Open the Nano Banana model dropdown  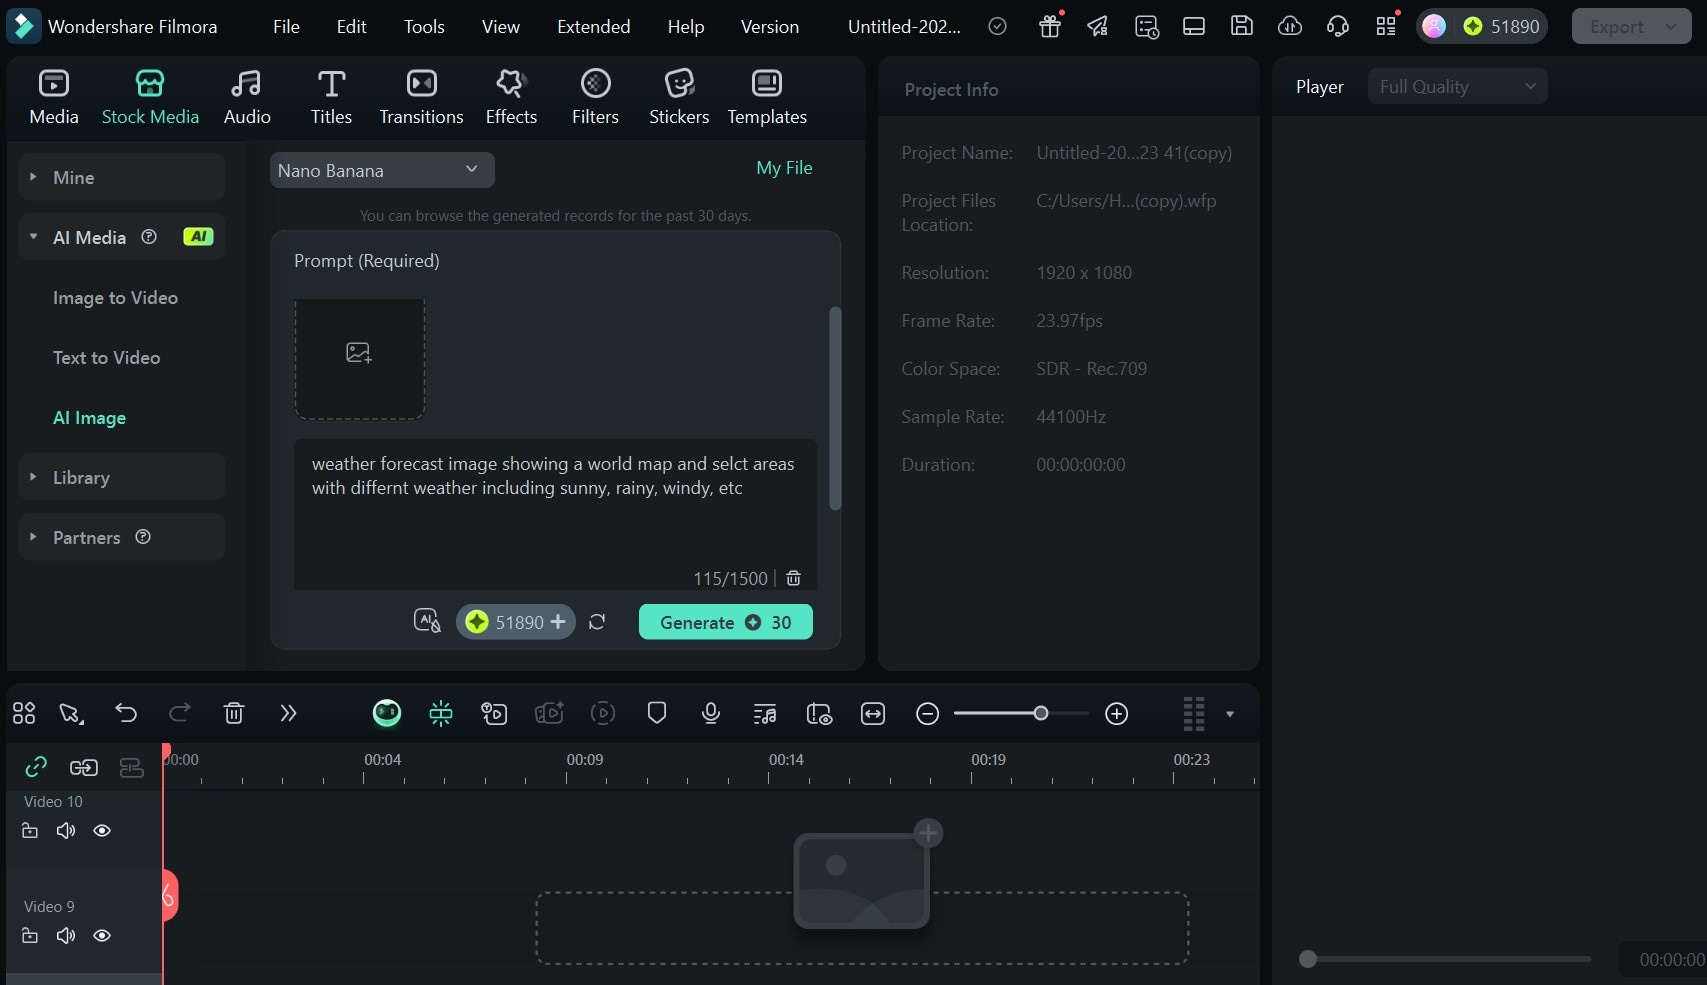coord(382,170)
